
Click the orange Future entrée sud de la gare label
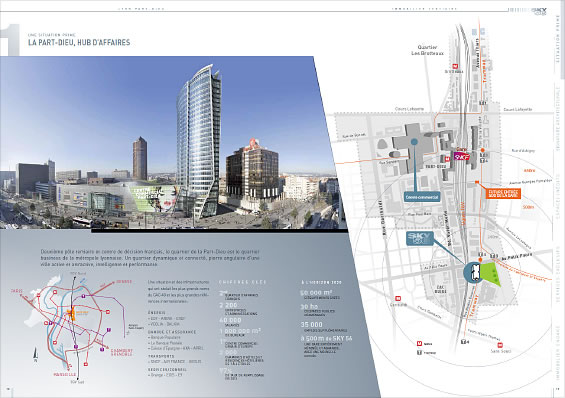[503, 193]
